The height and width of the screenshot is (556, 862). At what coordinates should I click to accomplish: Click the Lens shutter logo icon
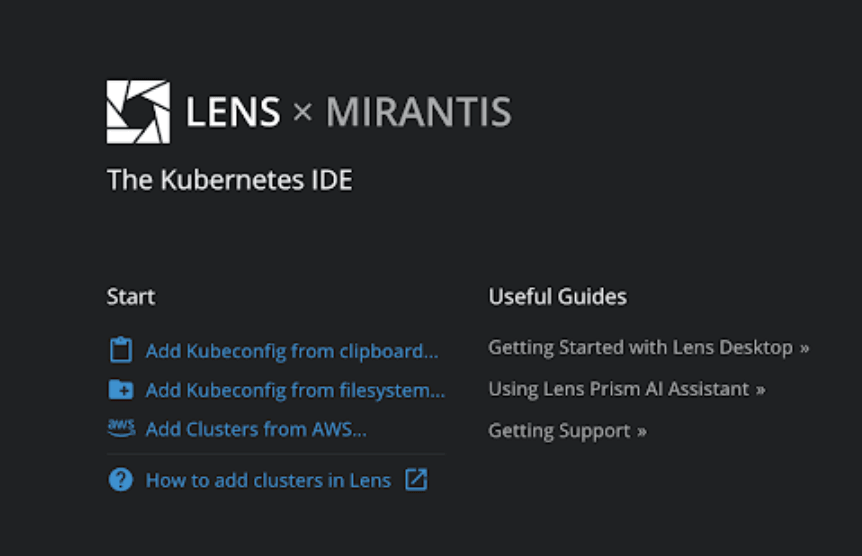point(138,112)
